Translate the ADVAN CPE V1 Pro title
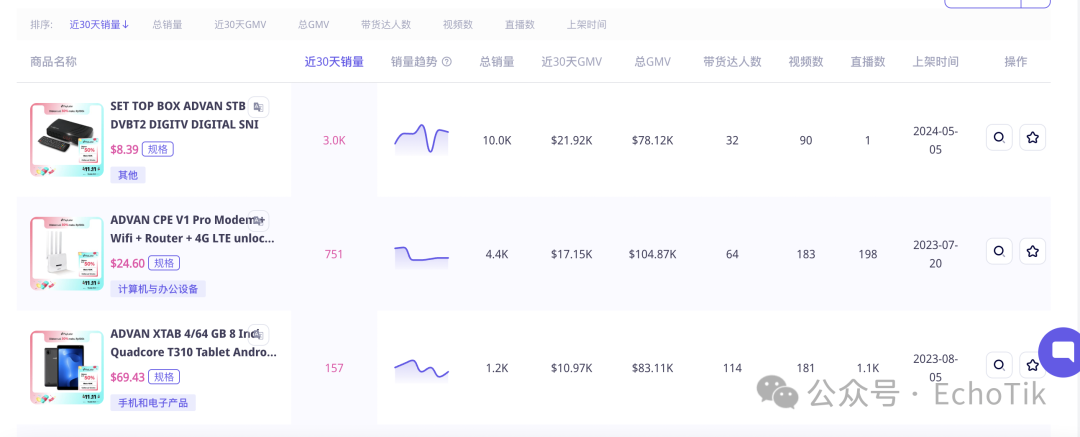 (x=259, y=220)
